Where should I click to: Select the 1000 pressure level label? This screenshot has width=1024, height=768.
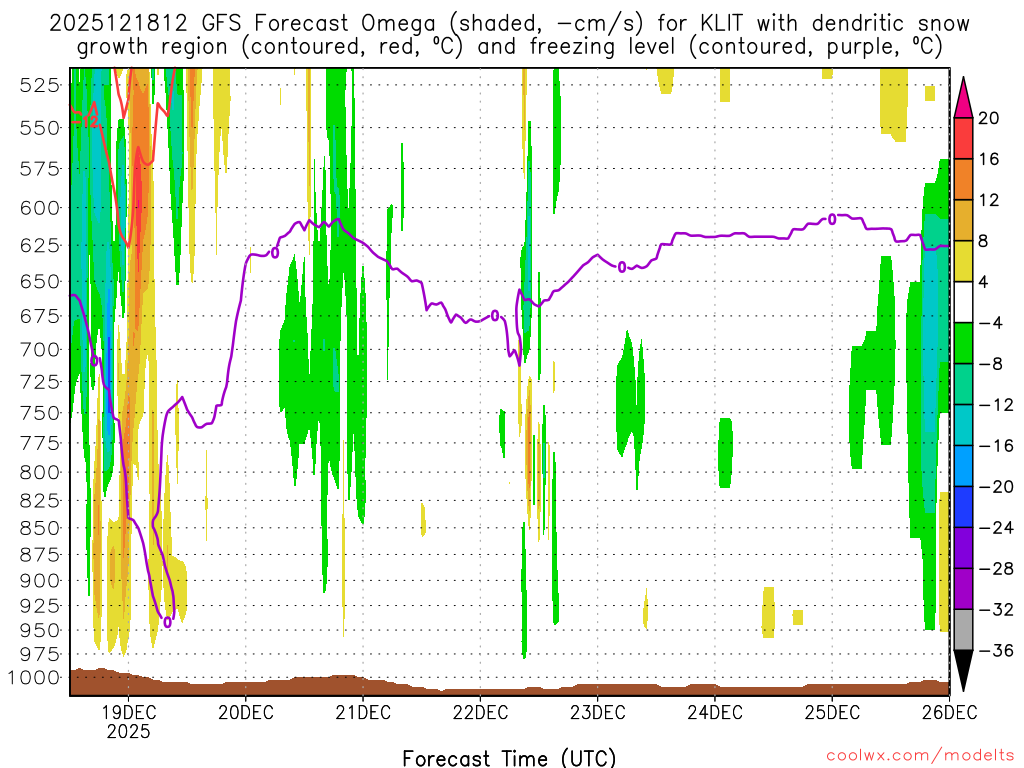34,677
